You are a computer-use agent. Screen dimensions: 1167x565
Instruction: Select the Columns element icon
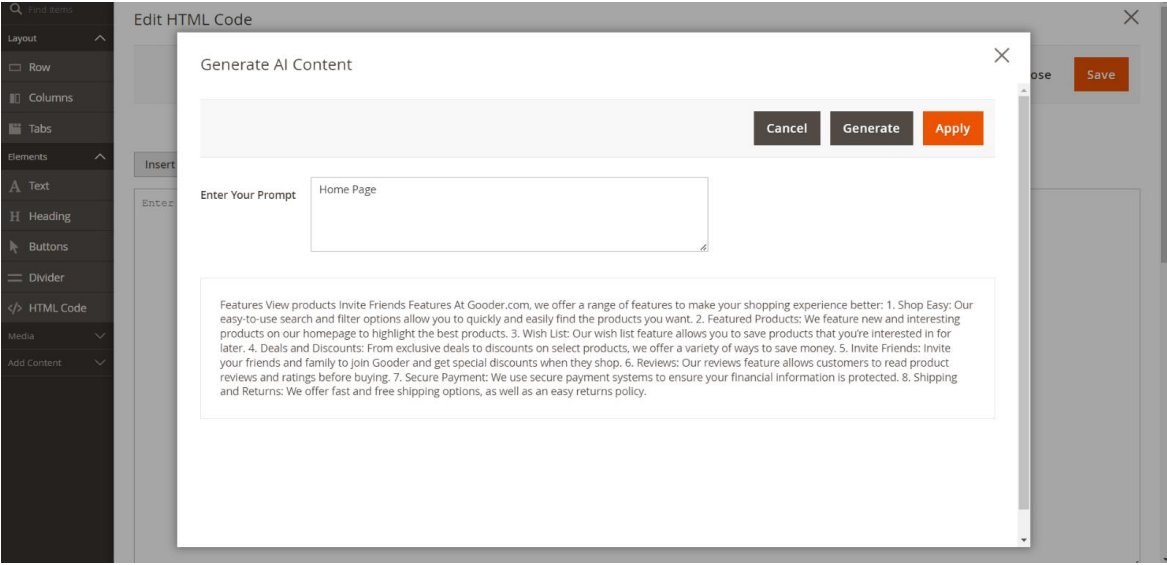15,98
